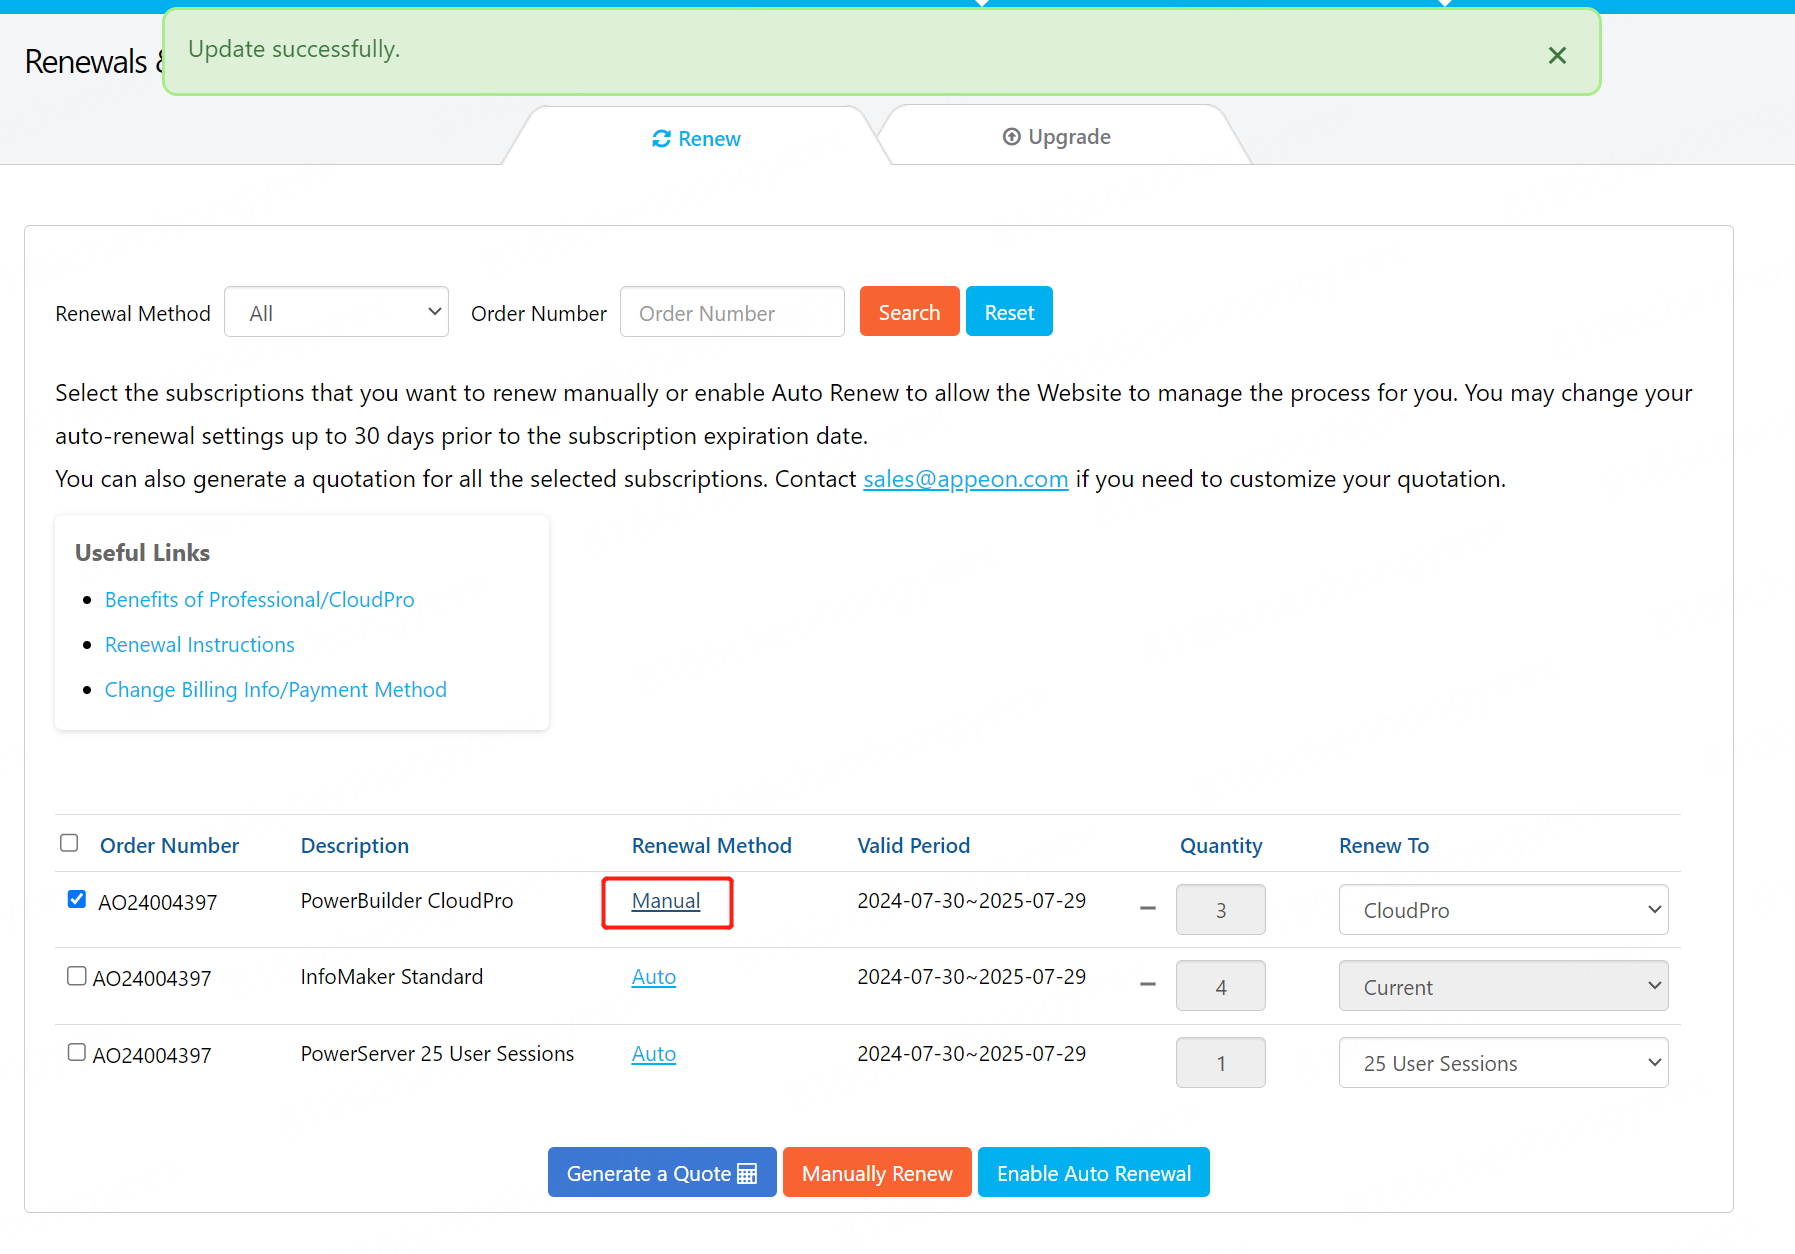This screenshot has width=1795, height=1254.
Task: Open the Renewal Instructions link
Action: pyautogui.click(x=200, y=644)
